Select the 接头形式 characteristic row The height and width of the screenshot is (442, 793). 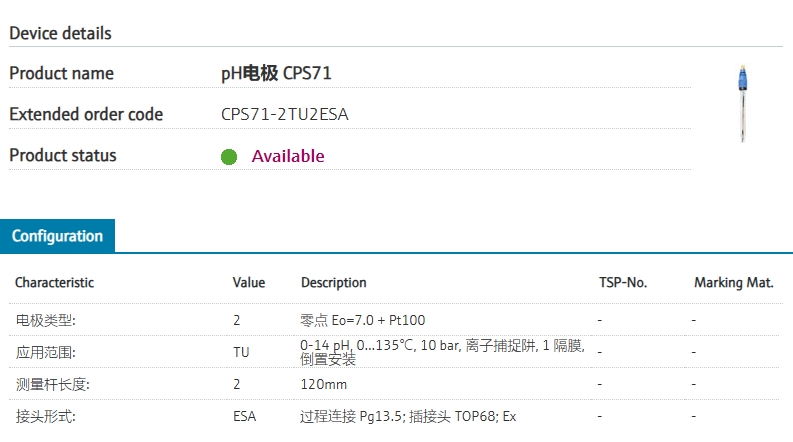[46, 416]
